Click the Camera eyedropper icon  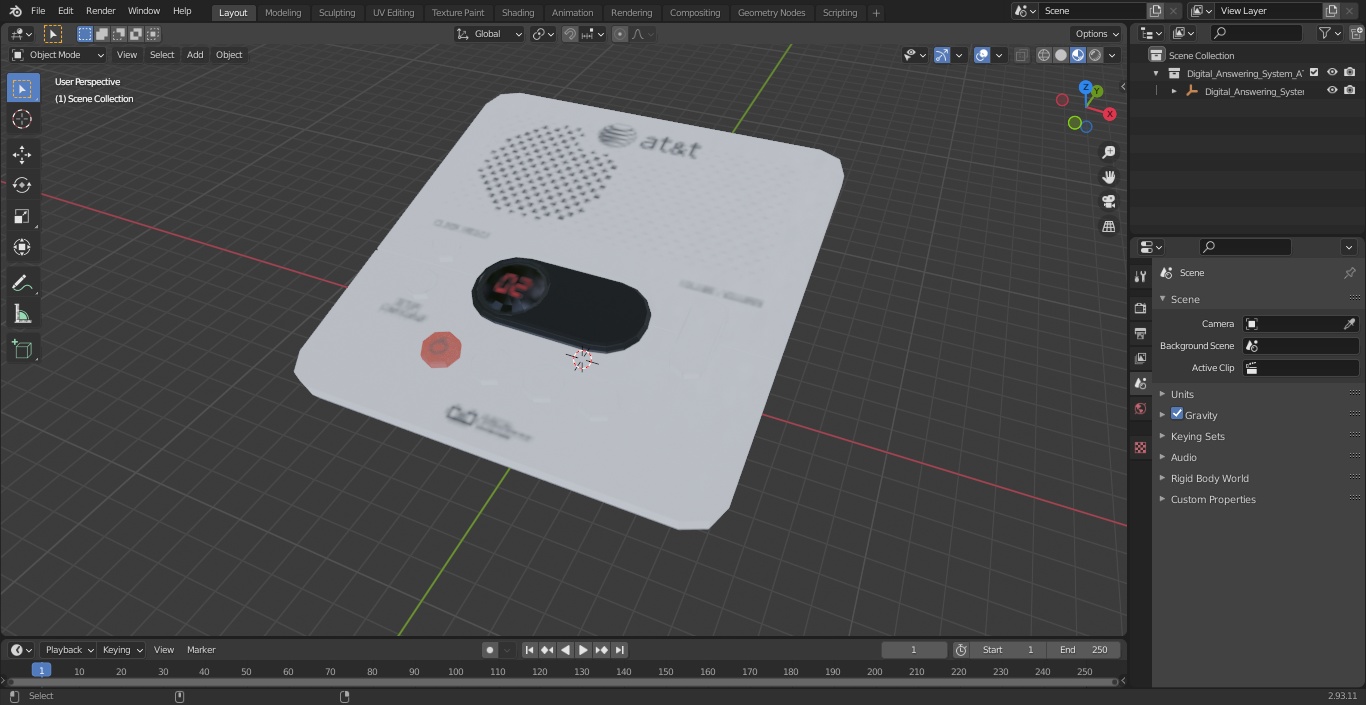(x=1349, y=324)
